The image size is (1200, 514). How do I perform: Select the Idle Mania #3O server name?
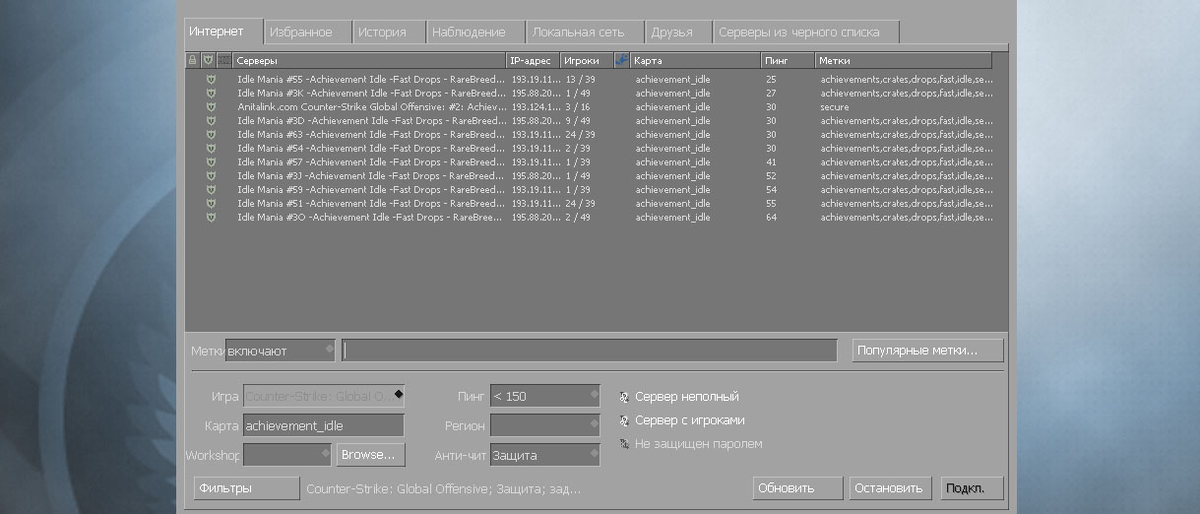pyautogui.click(x=371, y=217)
